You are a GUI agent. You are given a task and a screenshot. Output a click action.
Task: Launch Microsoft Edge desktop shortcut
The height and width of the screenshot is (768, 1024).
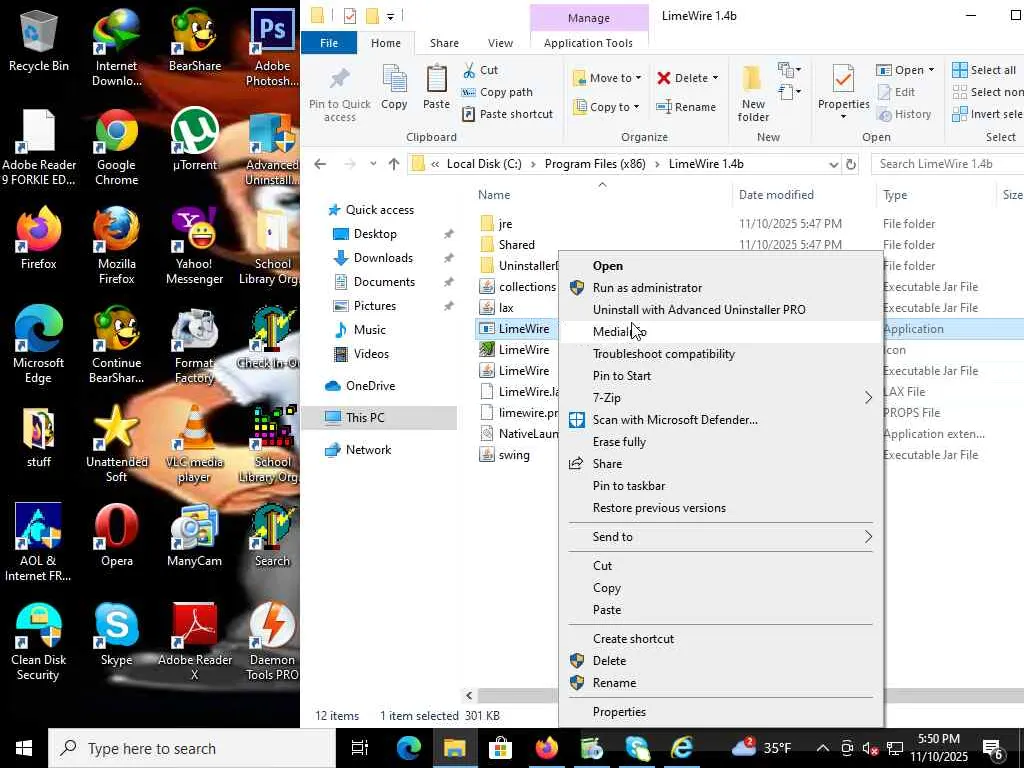[x=39, y=344]
